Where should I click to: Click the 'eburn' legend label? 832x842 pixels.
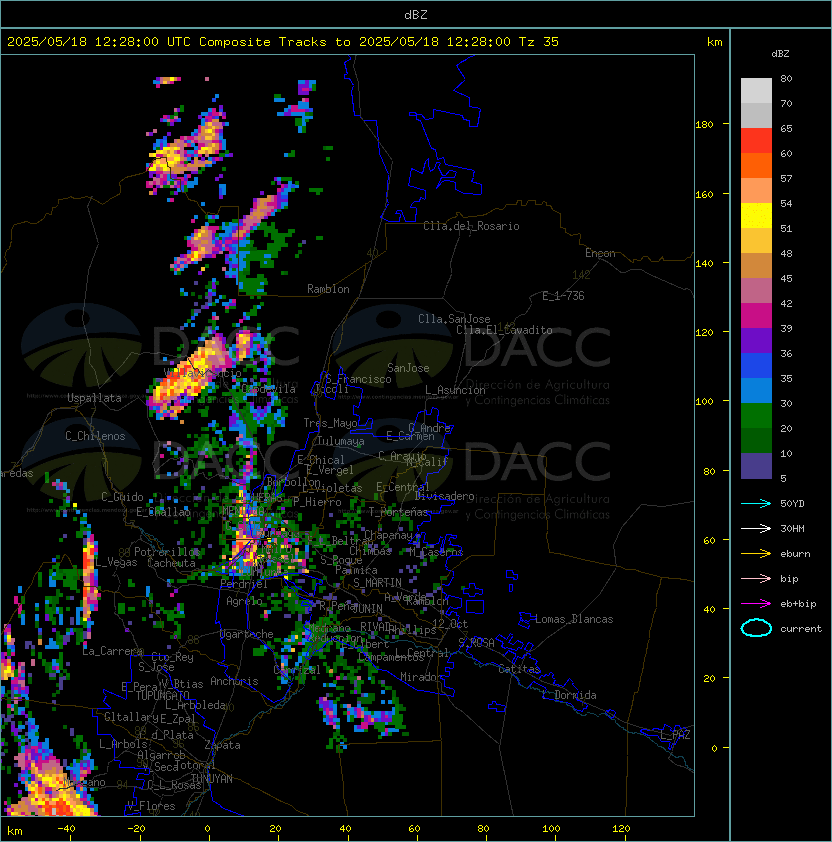coord(795,554)
